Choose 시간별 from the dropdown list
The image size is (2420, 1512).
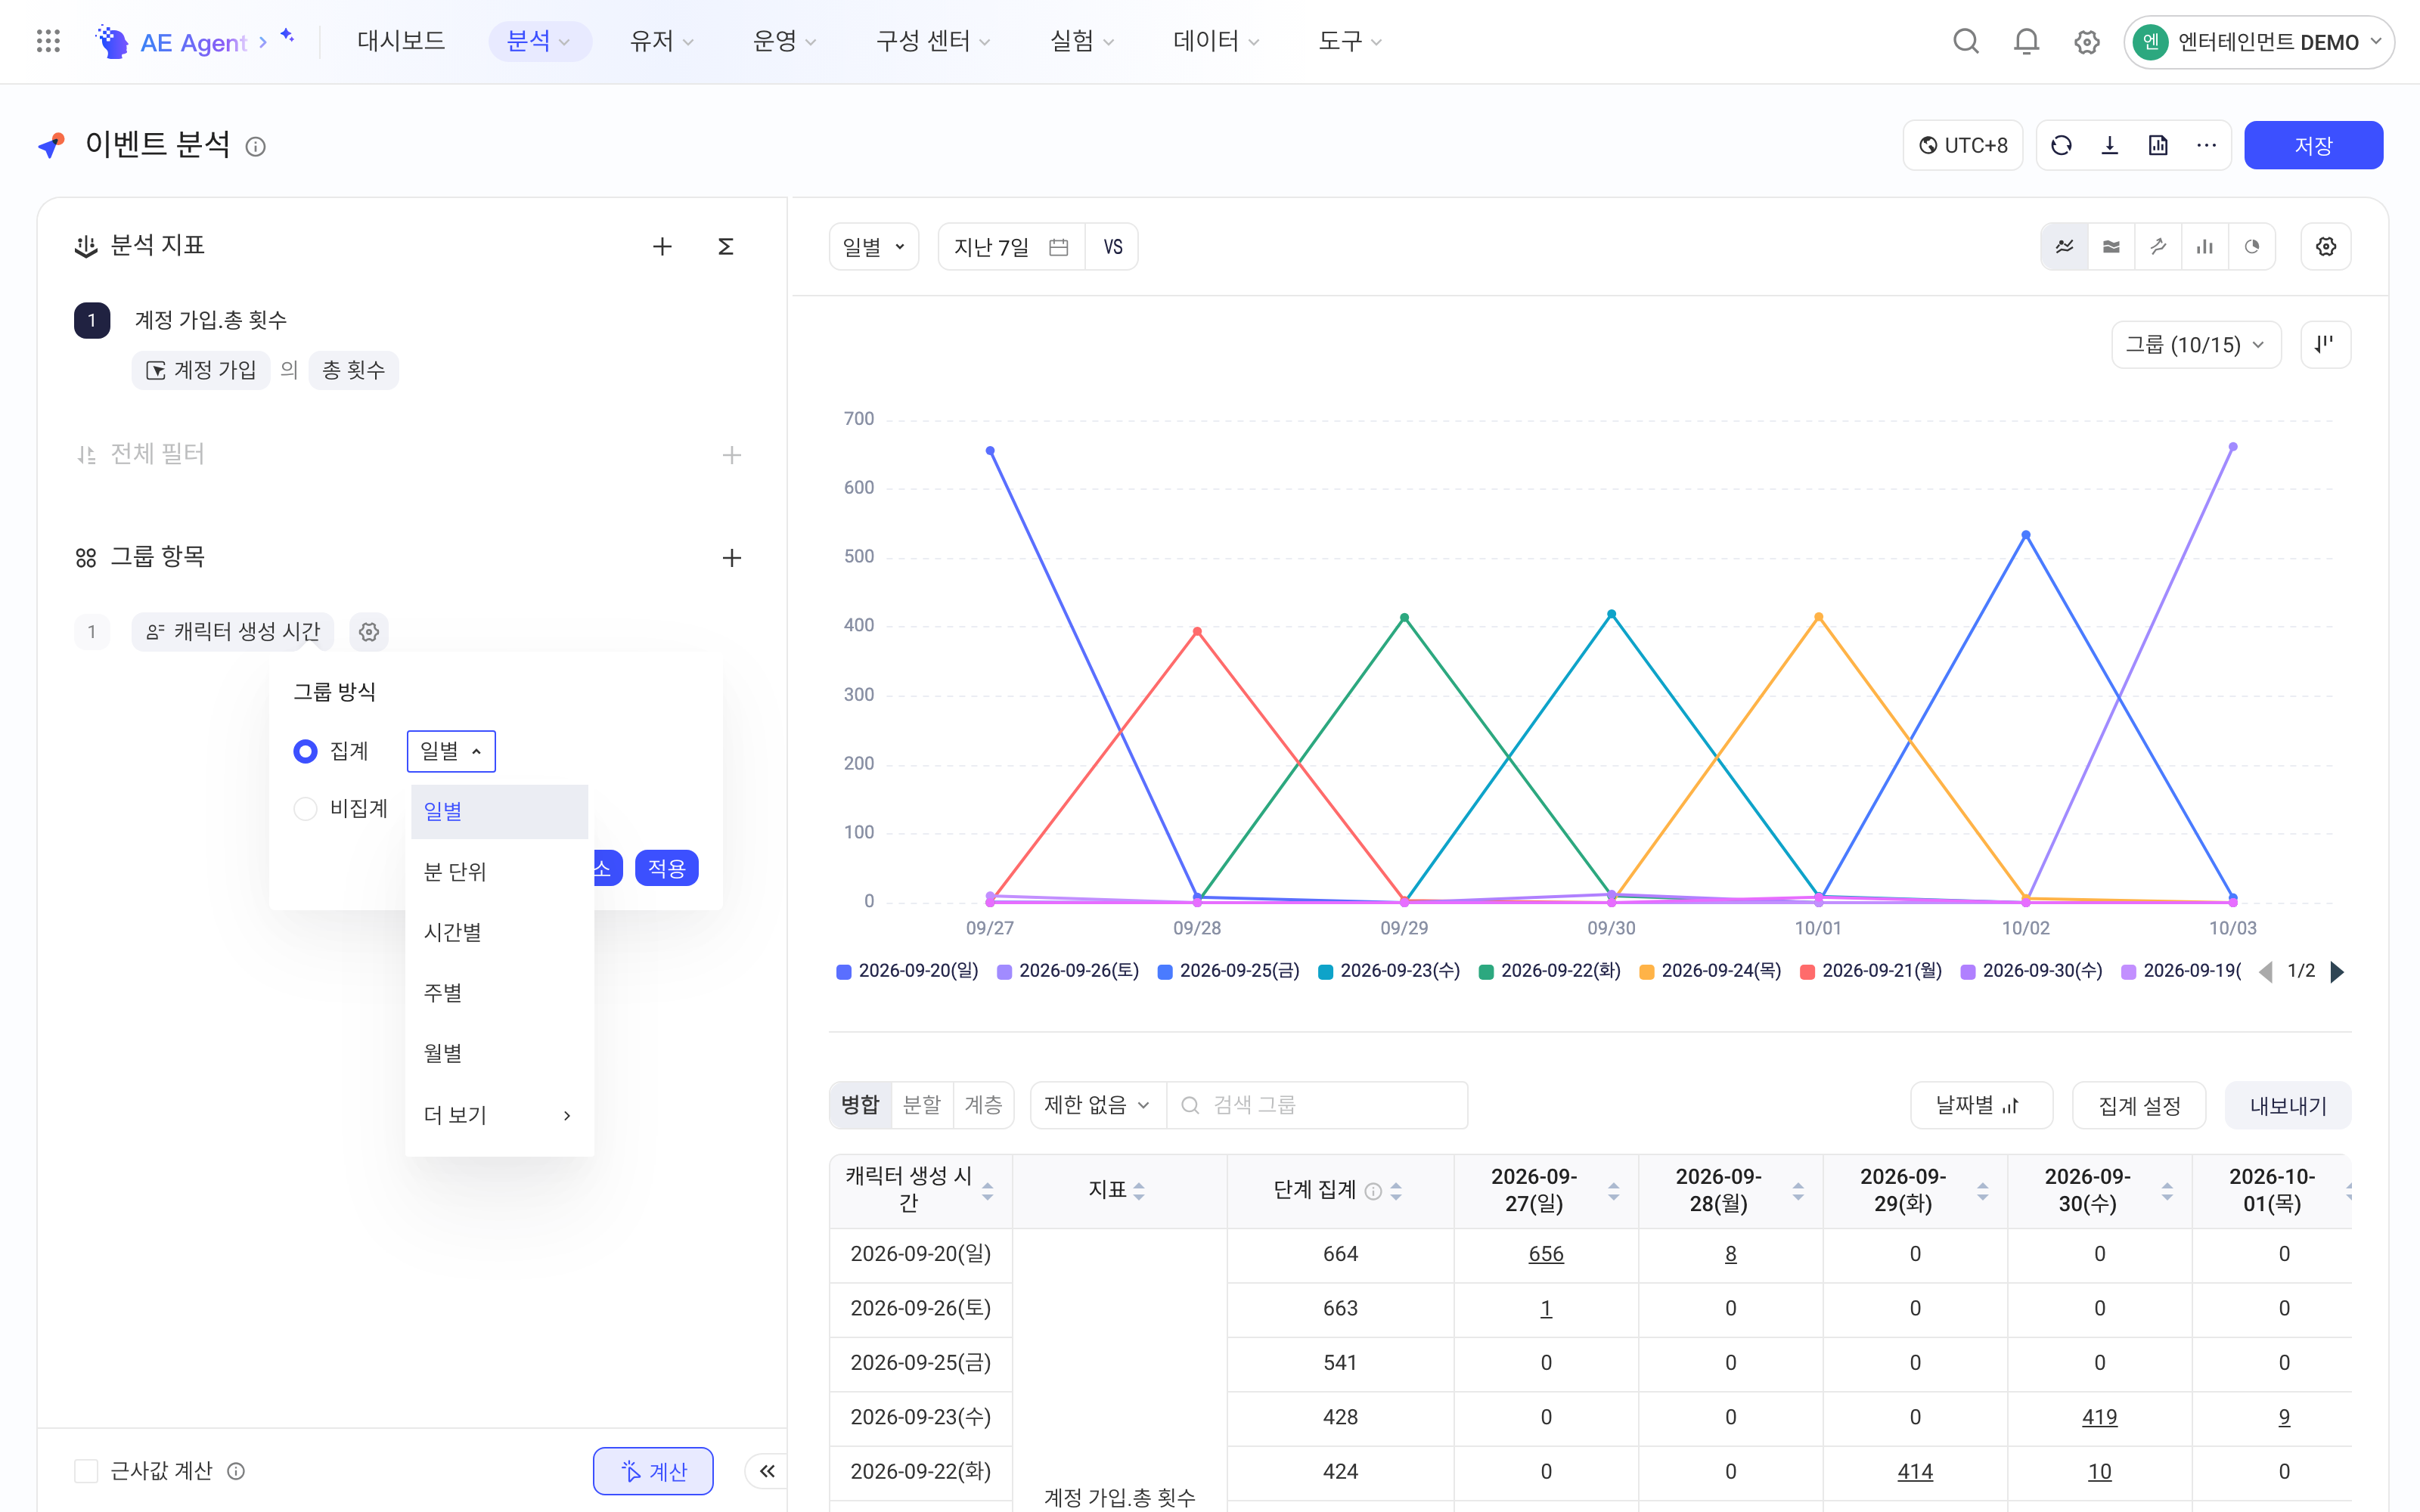pos(499,932)
